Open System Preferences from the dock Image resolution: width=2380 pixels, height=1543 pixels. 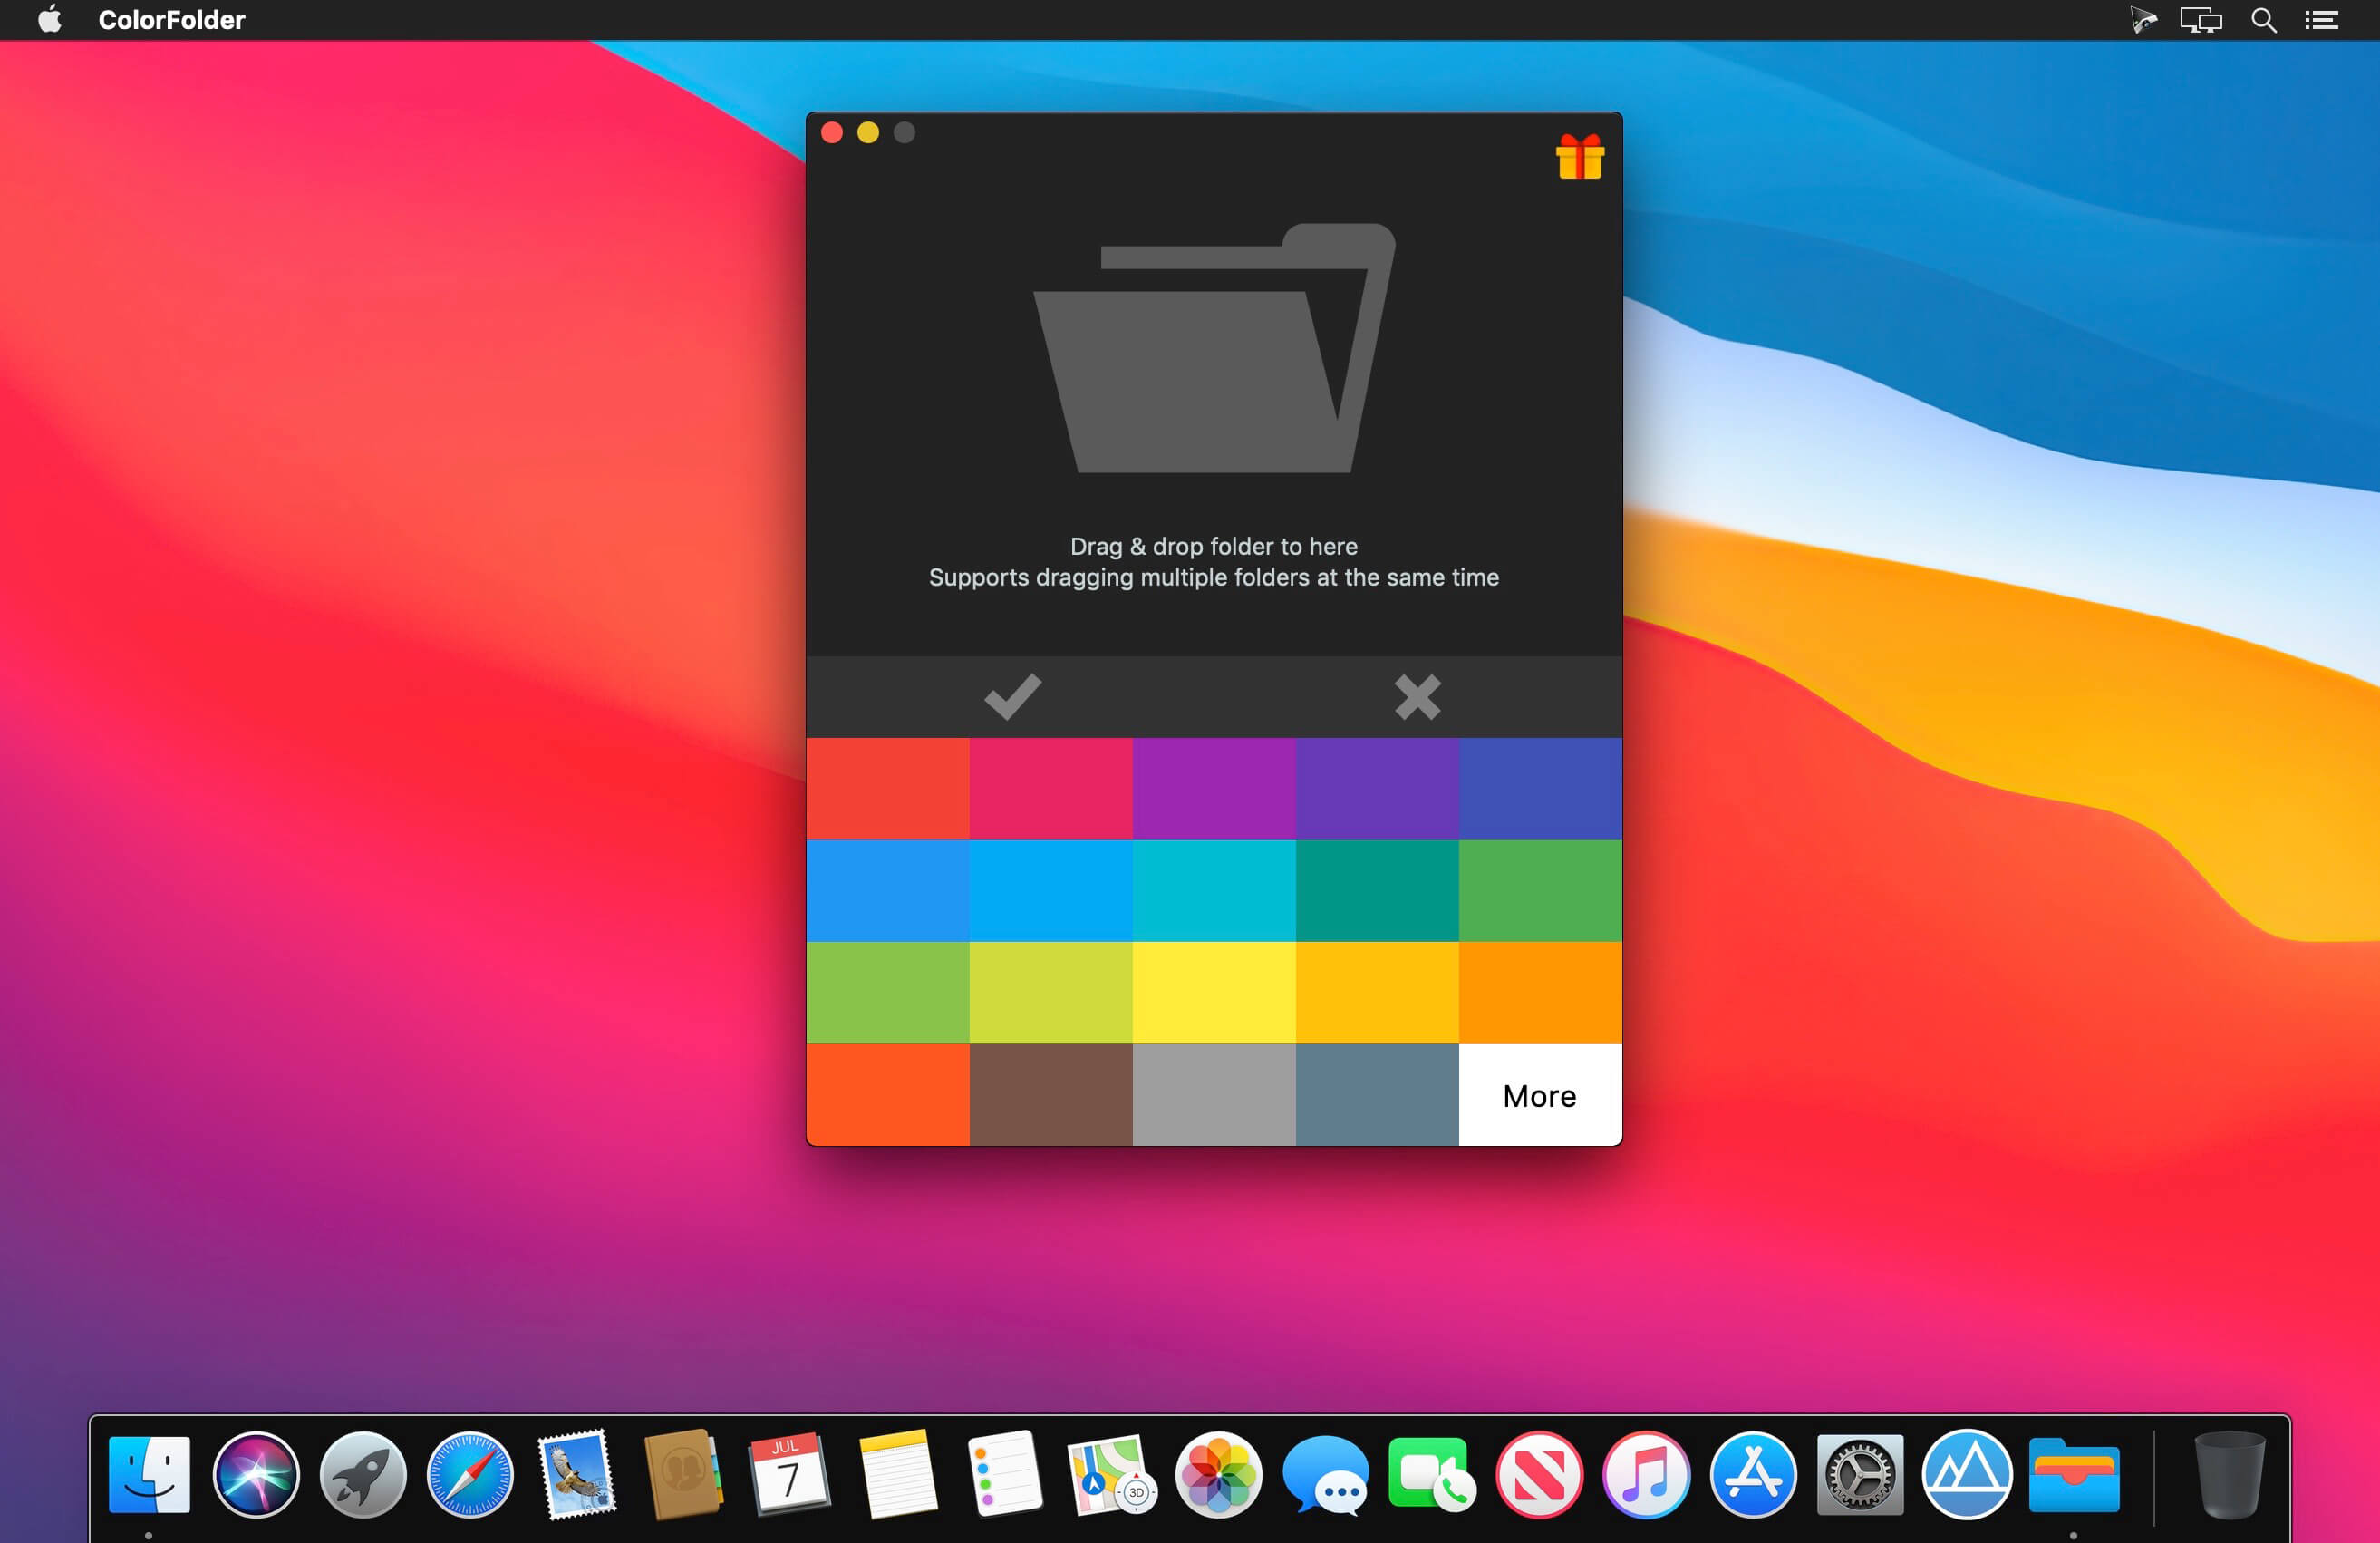[x=1859, y=1475]
